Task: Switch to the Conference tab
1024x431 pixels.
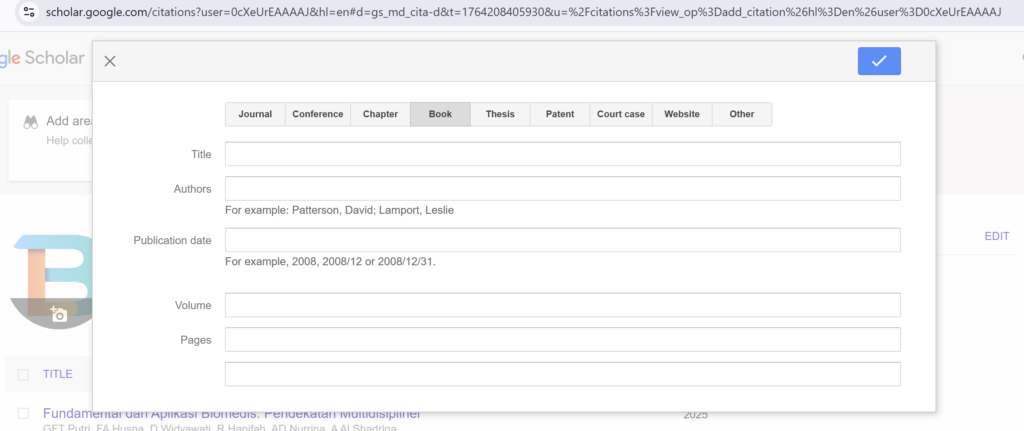Action: 317,114
